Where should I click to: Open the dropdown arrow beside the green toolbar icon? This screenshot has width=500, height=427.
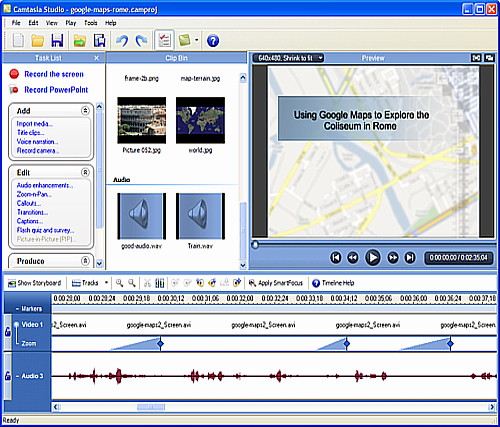point(196,40)
